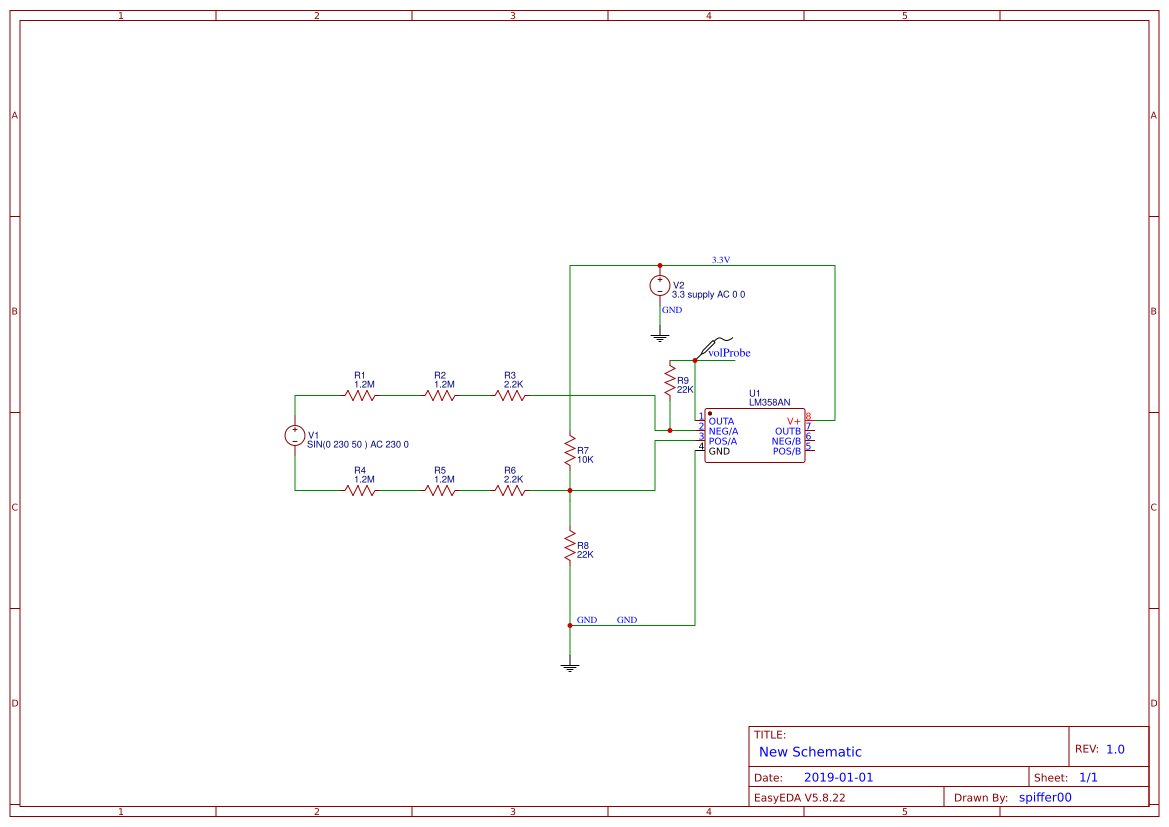Click the U1 LM358AN op-amp symbol

pyautogui.click(x=755, y=435)
